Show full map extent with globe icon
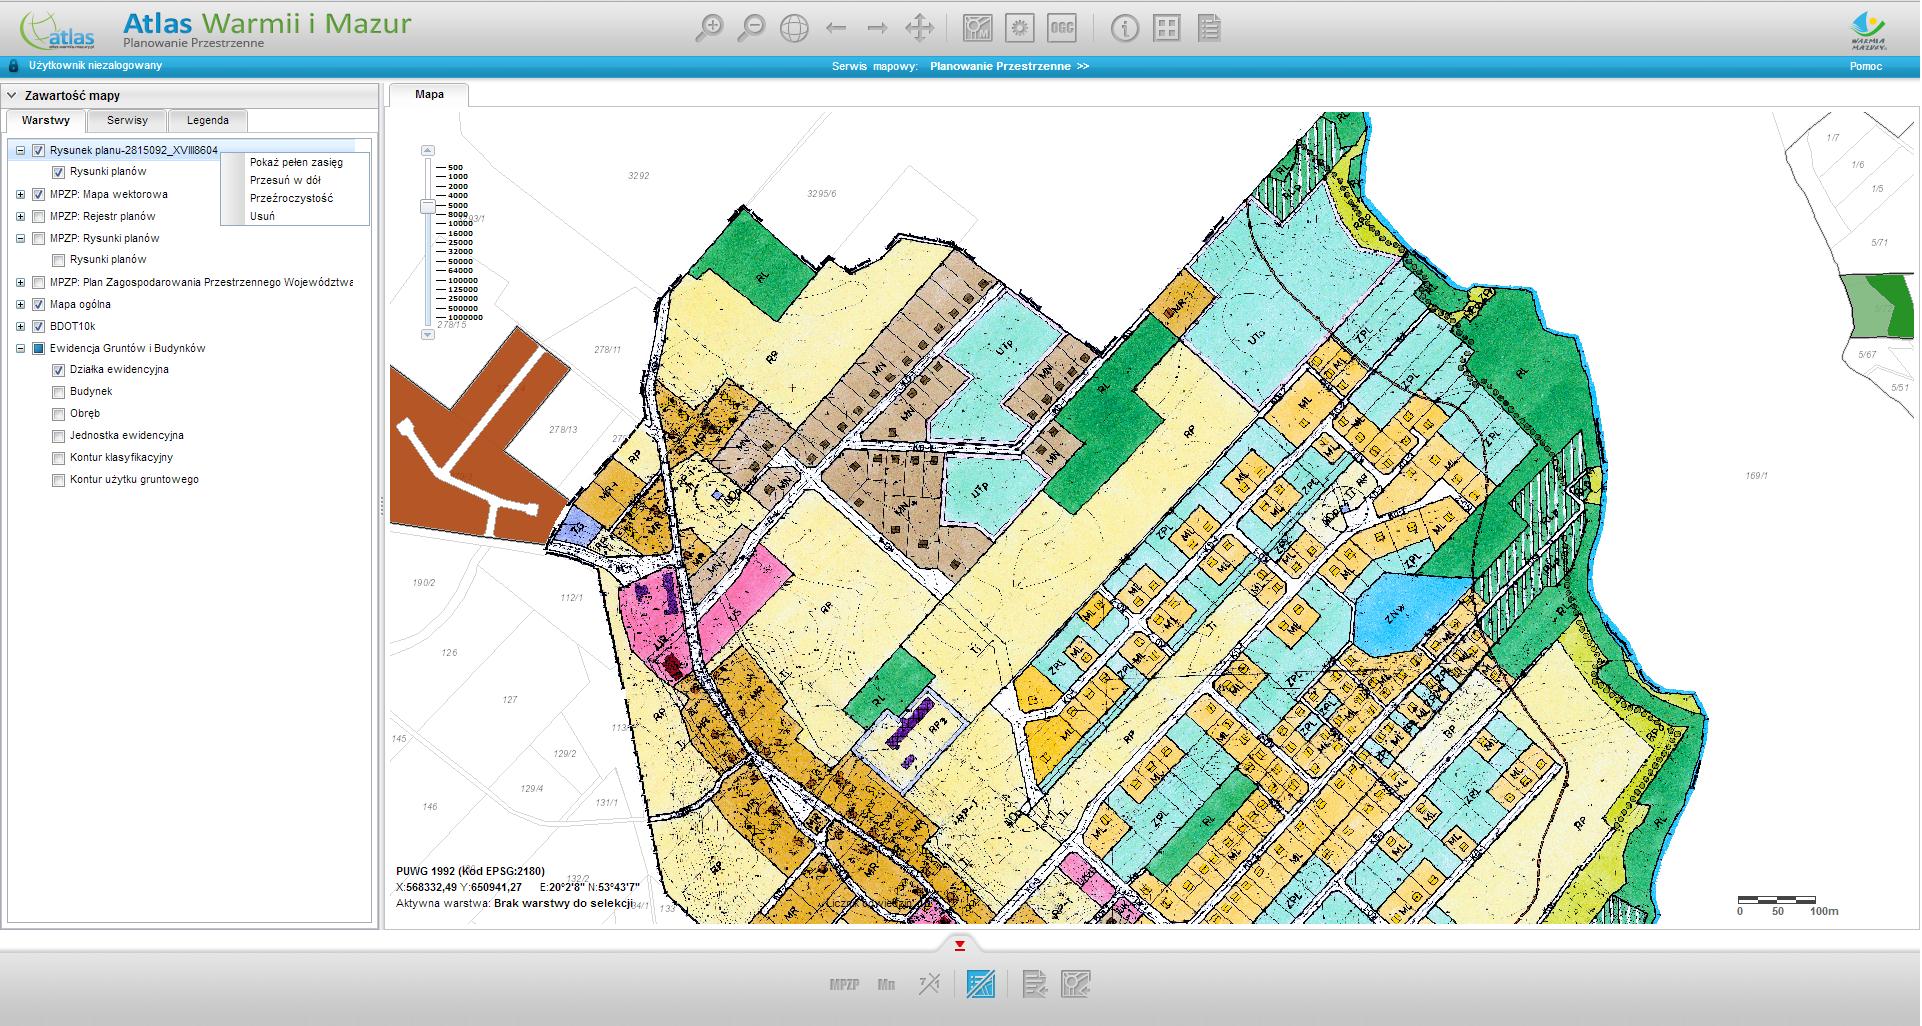Image resolution: width=1922 pixels, height=1026 pixels. 794,28
